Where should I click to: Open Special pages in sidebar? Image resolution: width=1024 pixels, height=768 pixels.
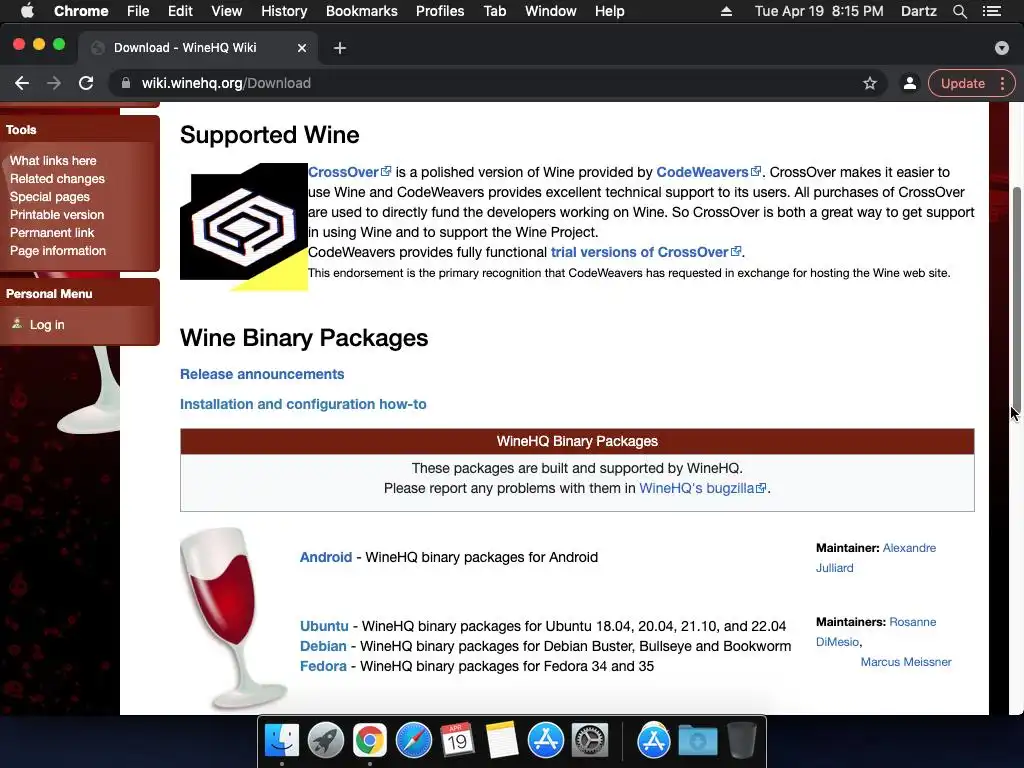50,197
